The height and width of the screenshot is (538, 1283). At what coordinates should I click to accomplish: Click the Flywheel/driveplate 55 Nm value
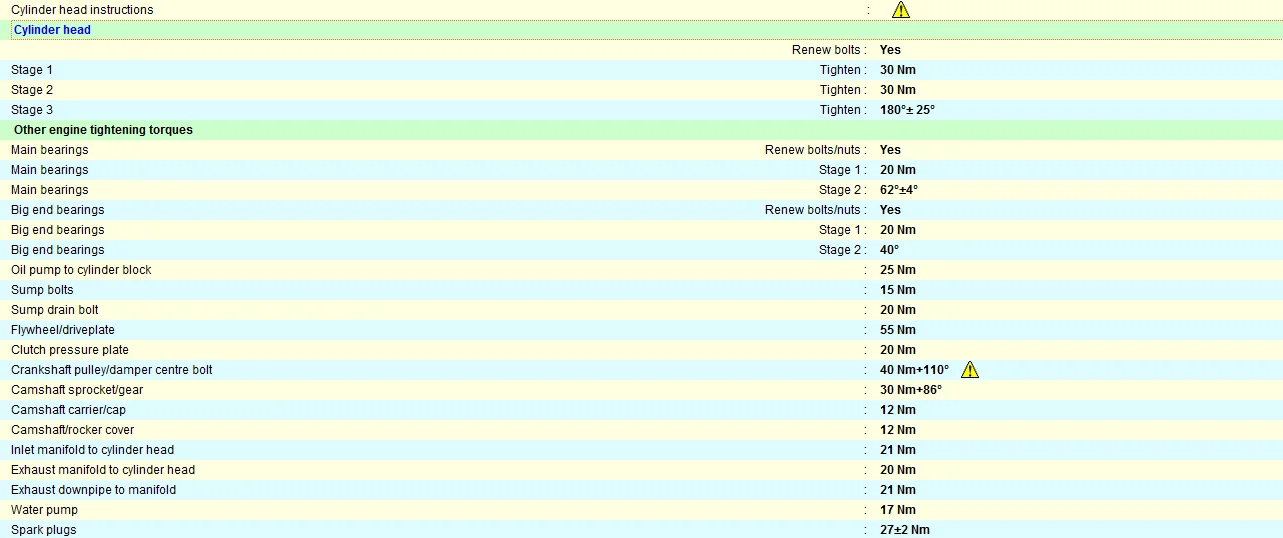[898, 330]
